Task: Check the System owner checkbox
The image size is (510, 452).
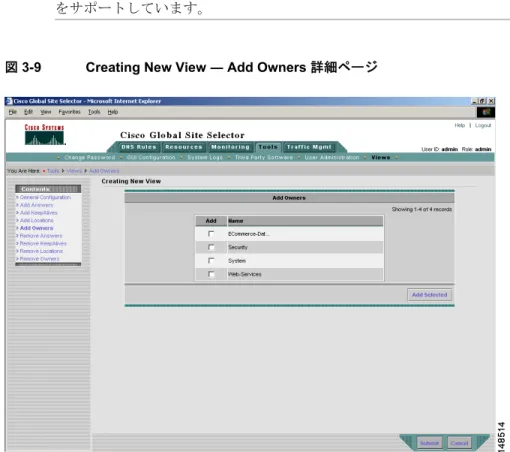Action: (x=211, y=260)
